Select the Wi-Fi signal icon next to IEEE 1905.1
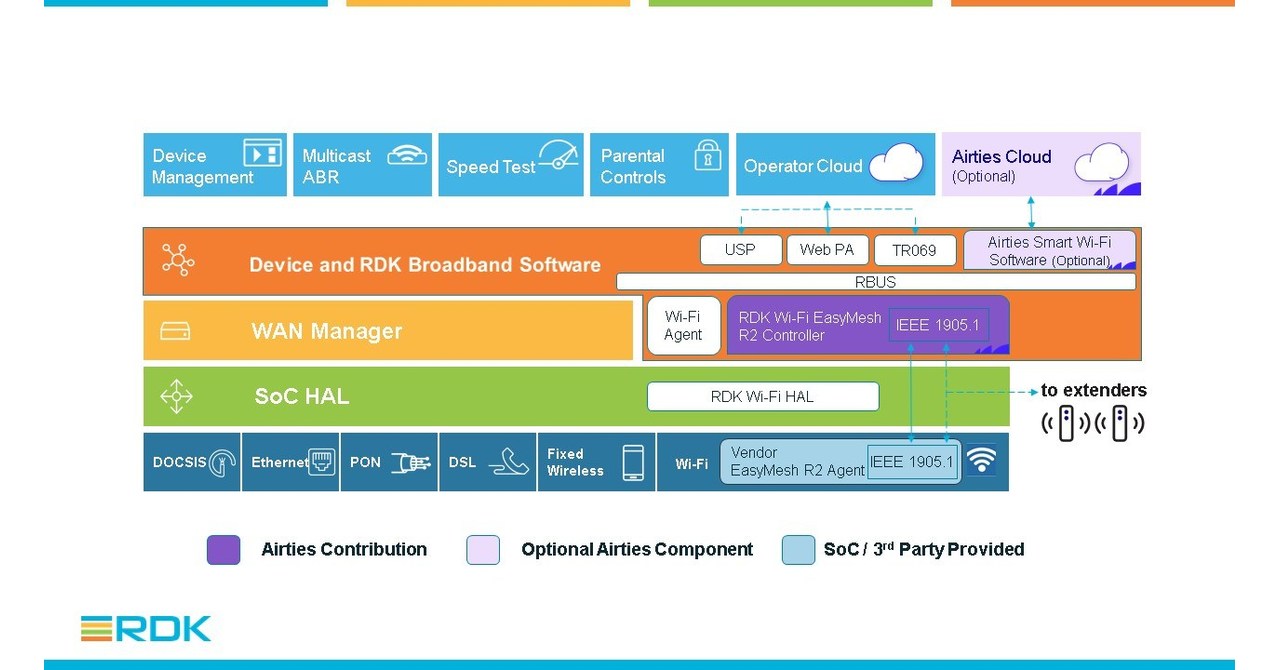The image size is (1279, 670). tap(982, 460)
